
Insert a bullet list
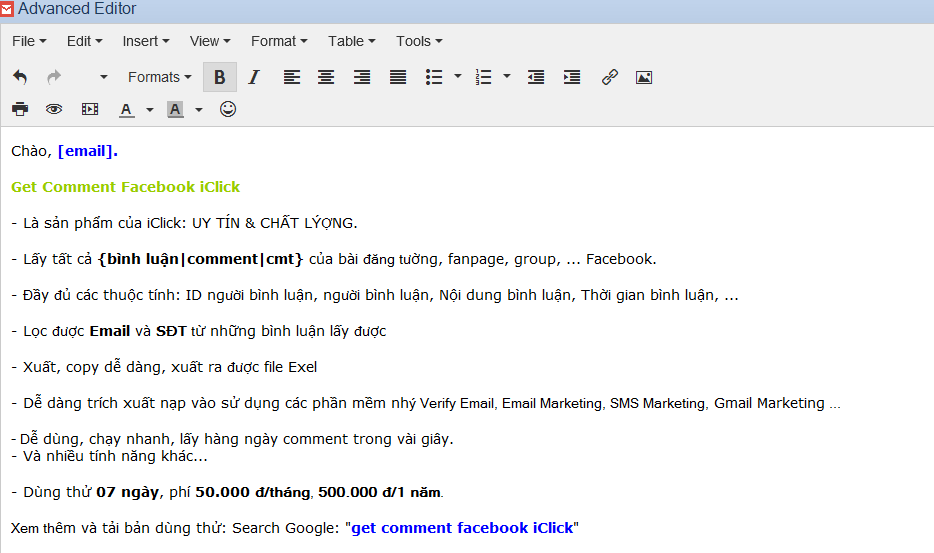point(434,77)
